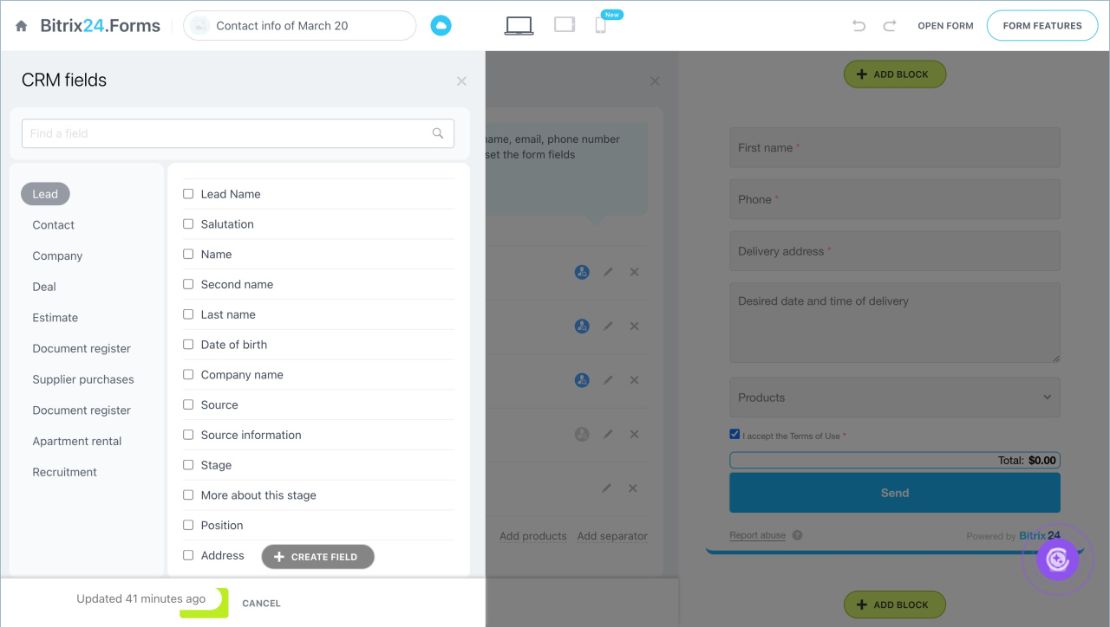This screenshot has height=627, width=1110.
Task: Close the form settings panel behind
Action: point(655,81)
